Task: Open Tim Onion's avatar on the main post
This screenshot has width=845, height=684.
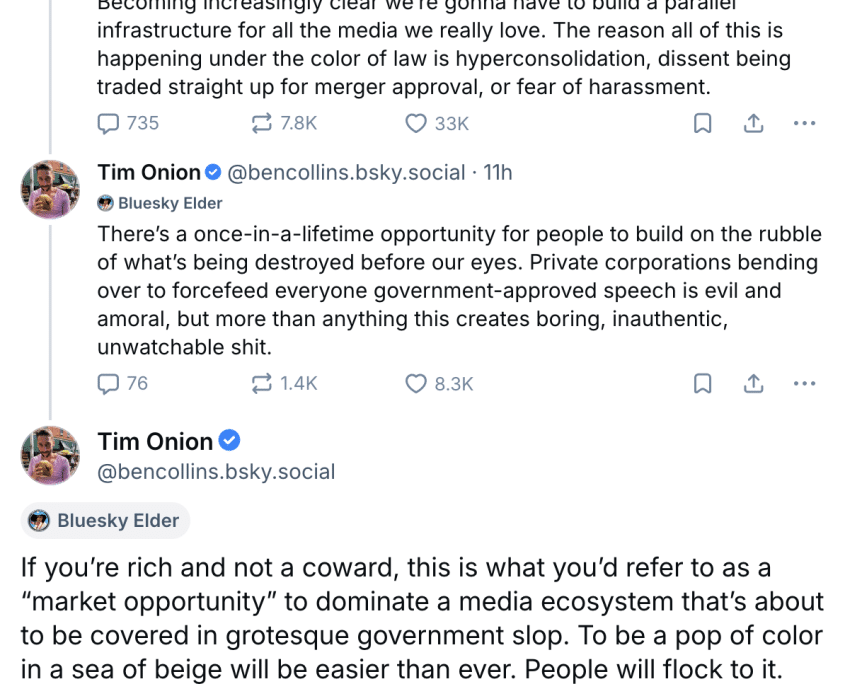Action: point(50,455)
